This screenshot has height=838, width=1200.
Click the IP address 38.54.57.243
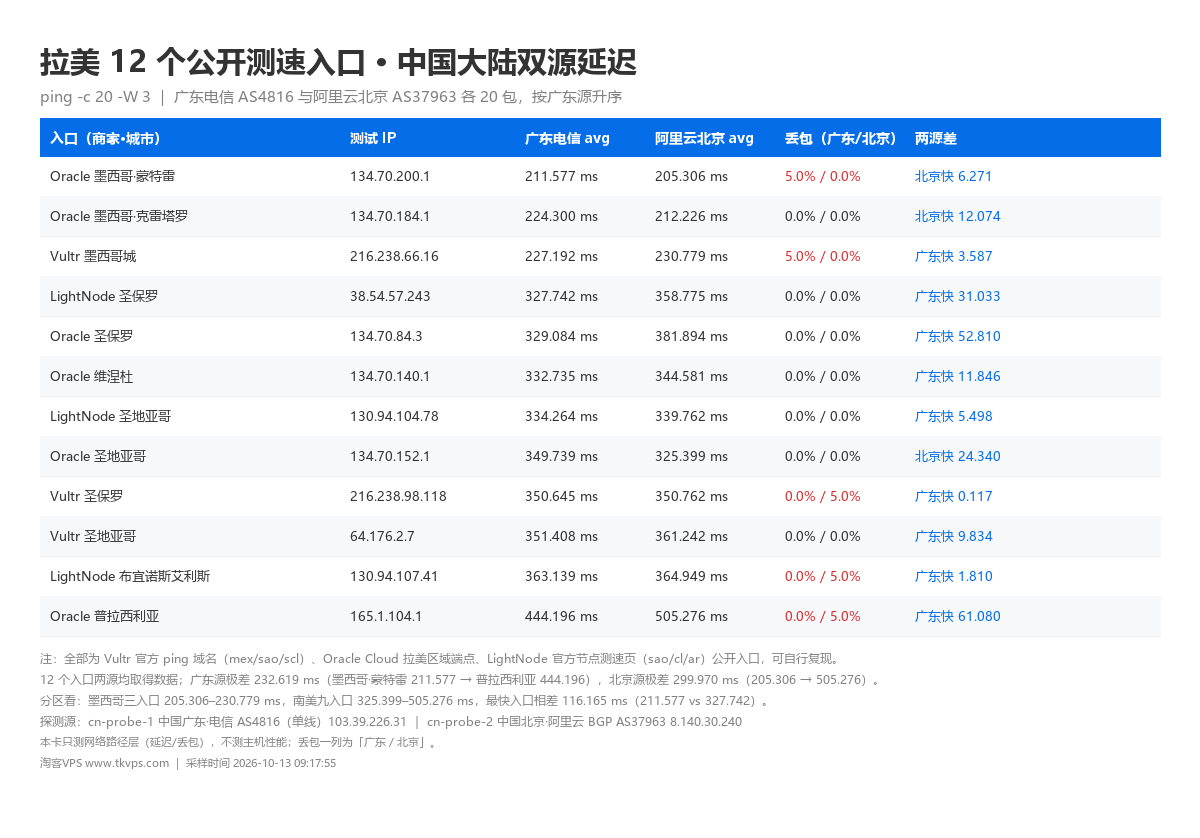(x=390, y=296)
